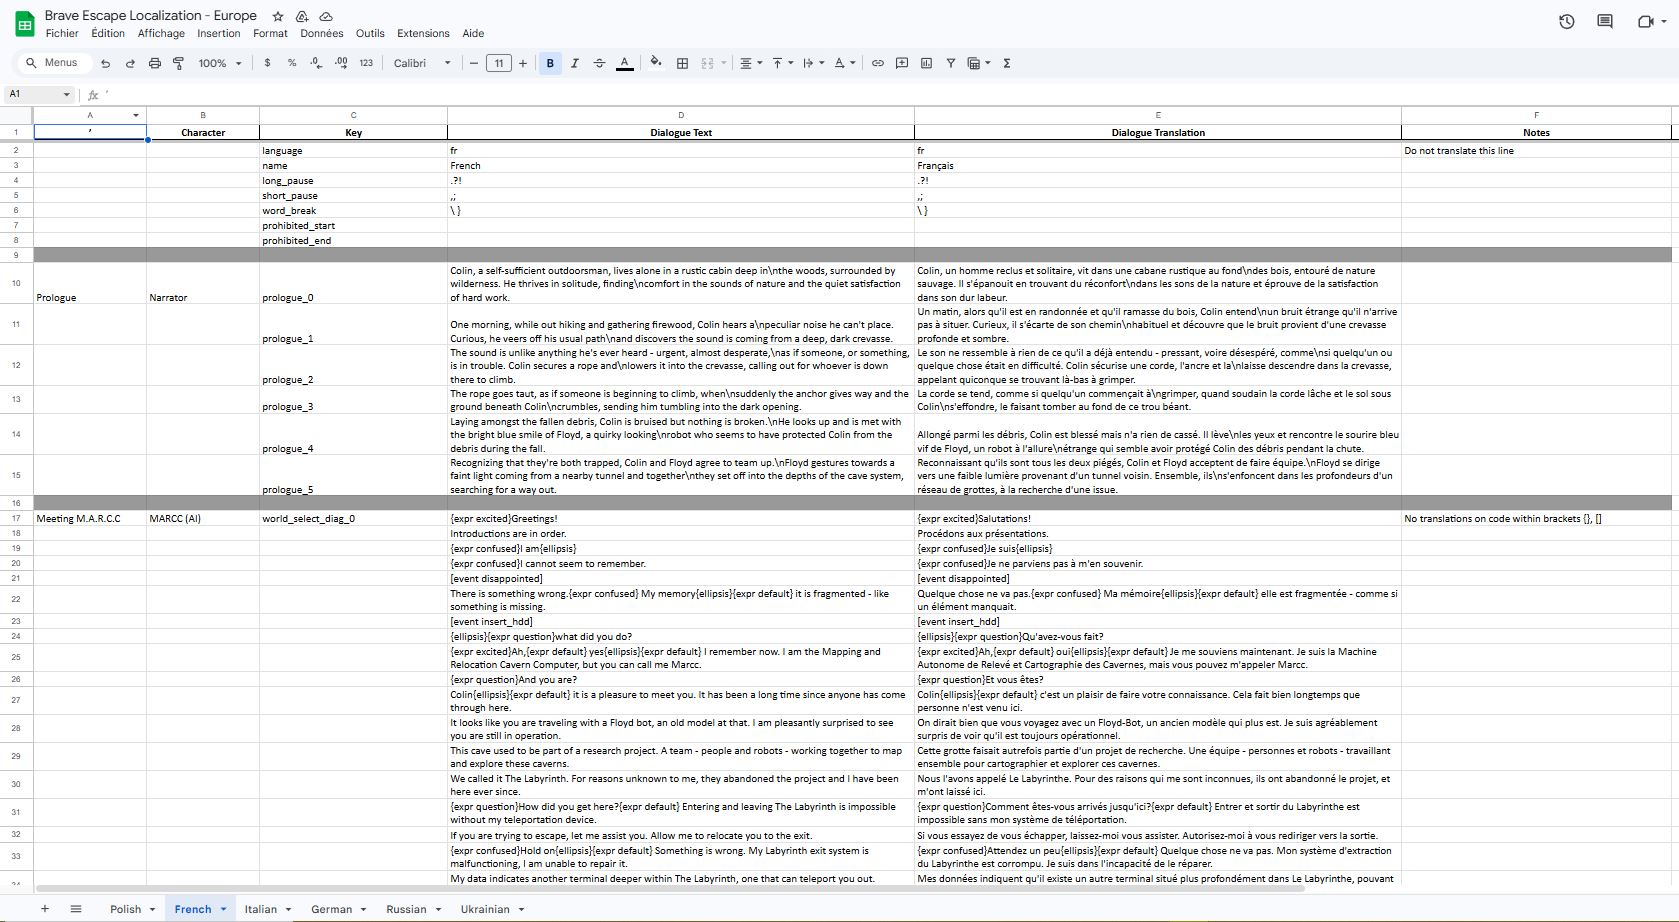The image size is (1679, 922).
Task: Select row 17 header
Action: click(16, 518)
